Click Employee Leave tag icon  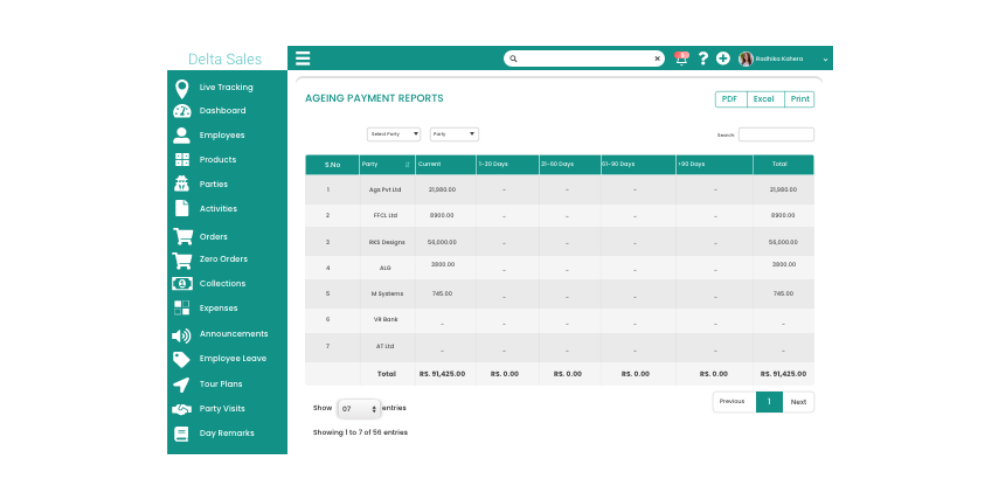tap(182, 360)
